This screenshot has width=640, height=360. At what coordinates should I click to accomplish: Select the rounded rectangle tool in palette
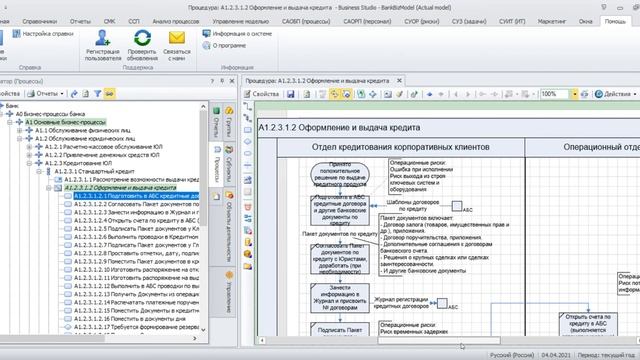pyautogui.click(x=247, y=153)
